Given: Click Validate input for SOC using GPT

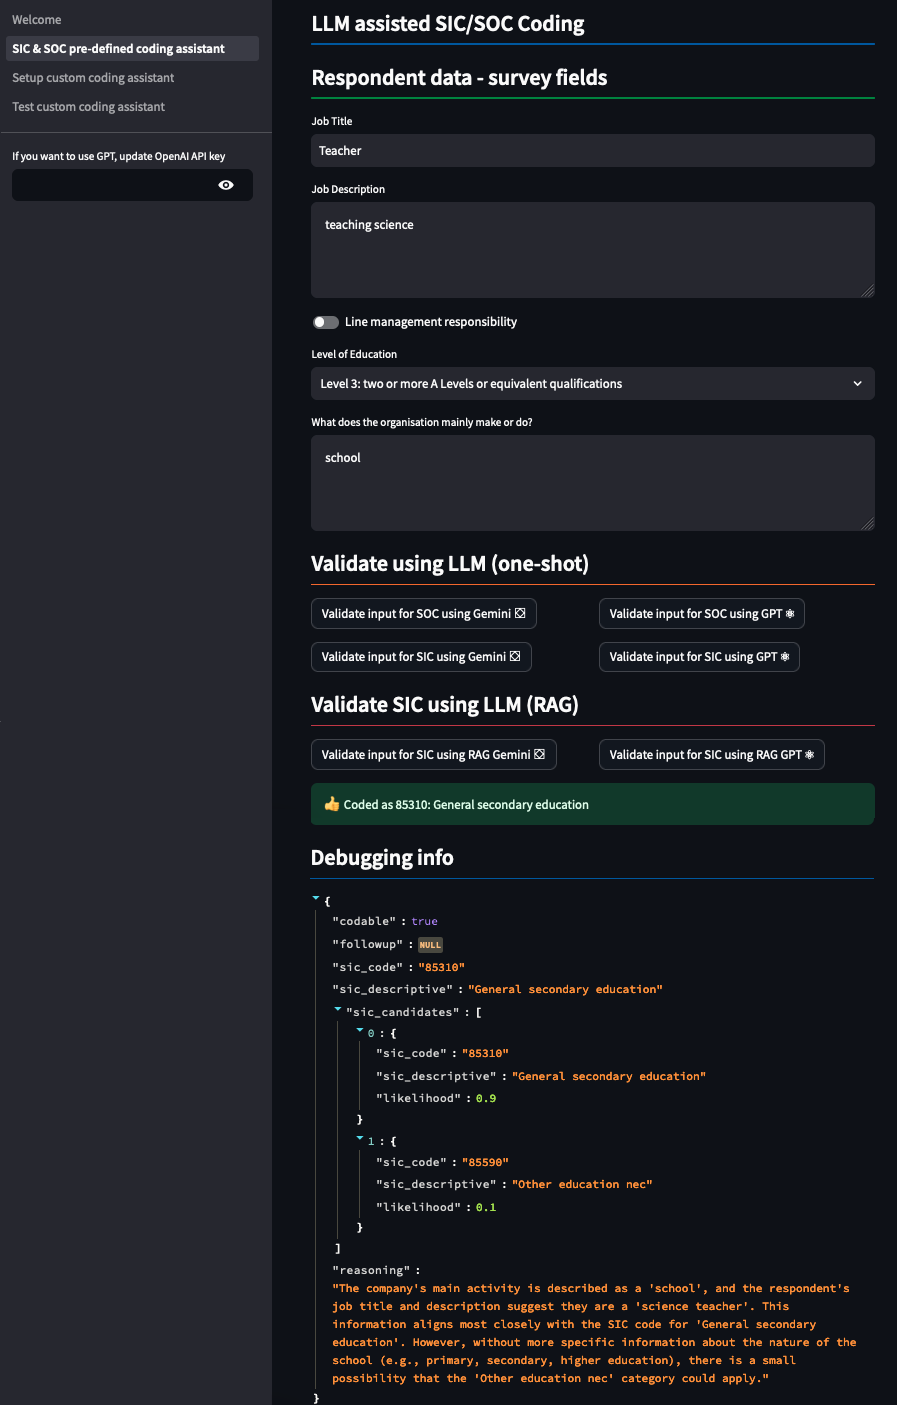Looking at the screenshot, I should click(x=701, y=614).
